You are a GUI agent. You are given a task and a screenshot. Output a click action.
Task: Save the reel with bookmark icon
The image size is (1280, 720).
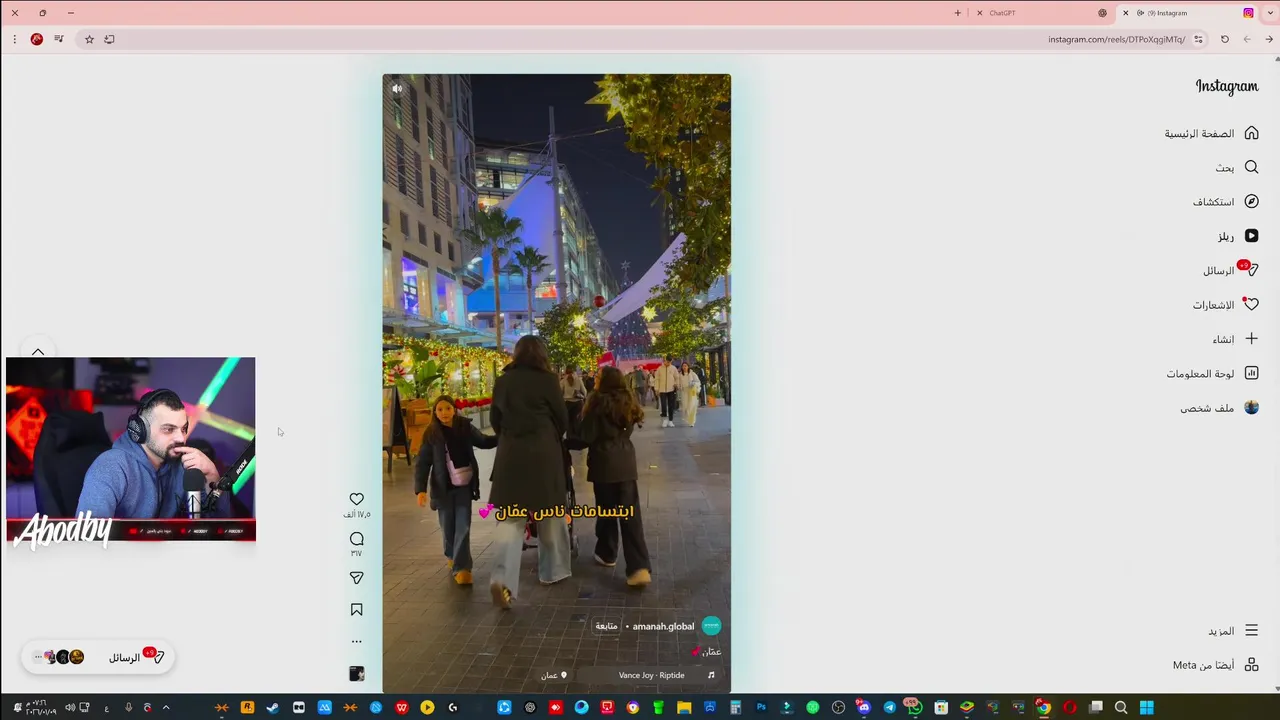point(357,610)
